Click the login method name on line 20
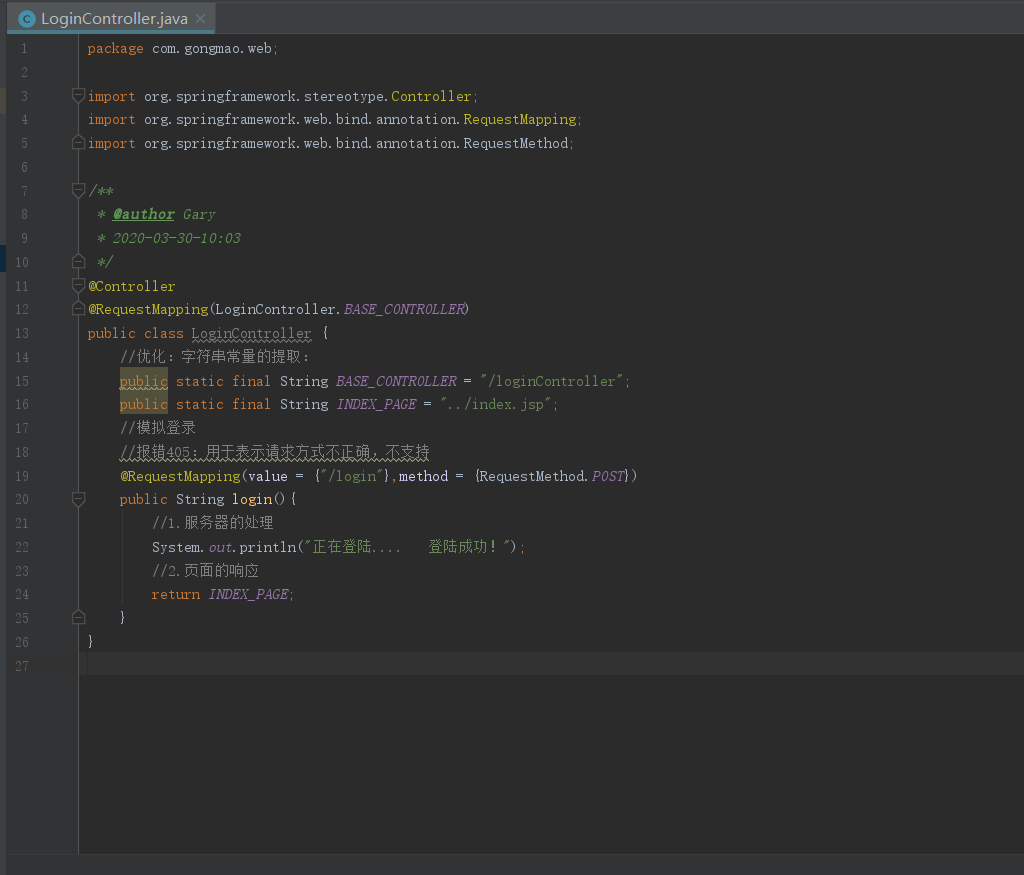The height and width of the screenshot is (875, 1024). (x=252, y=500)
